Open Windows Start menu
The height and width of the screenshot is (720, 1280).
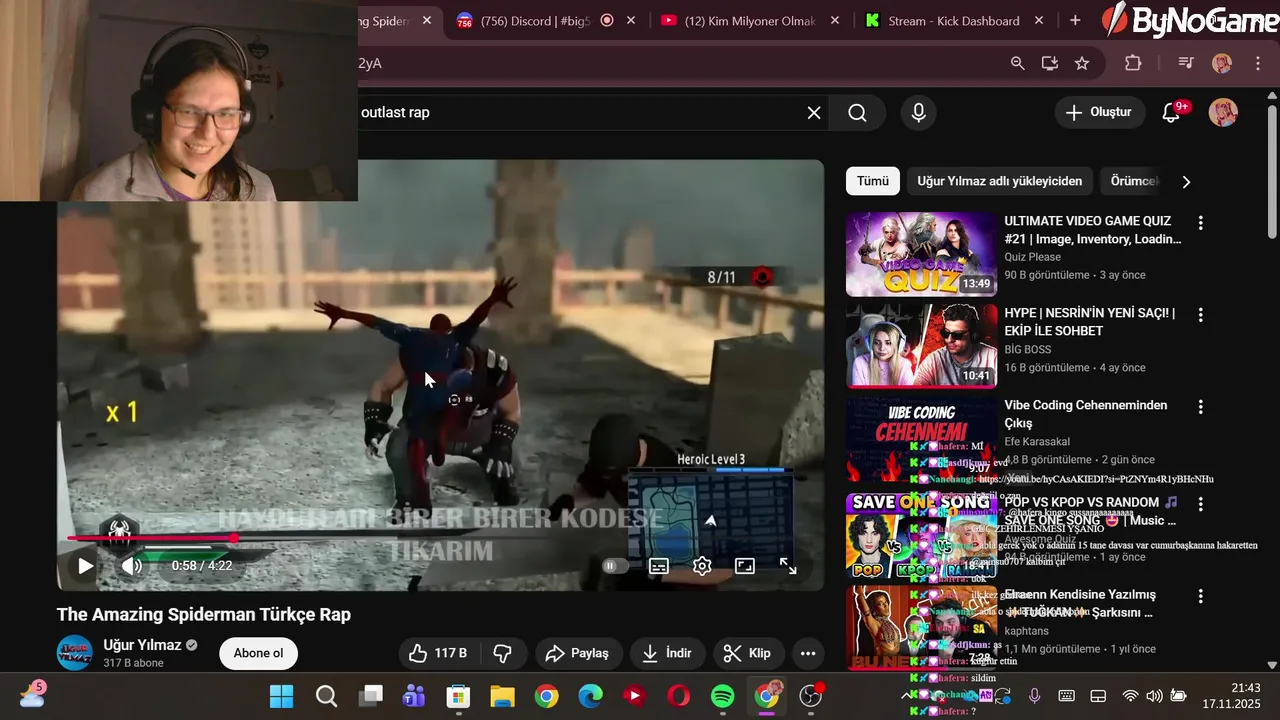coord(282,696)
